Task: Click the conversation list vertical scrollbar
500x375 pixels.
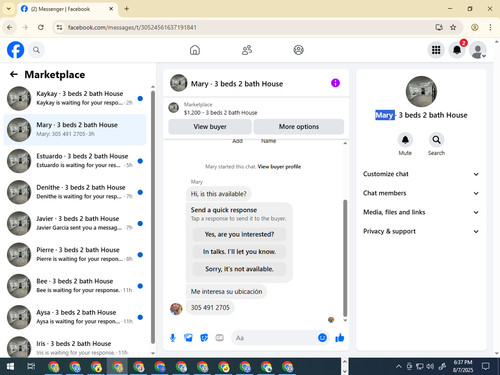Action: click(x=153, y=217)
